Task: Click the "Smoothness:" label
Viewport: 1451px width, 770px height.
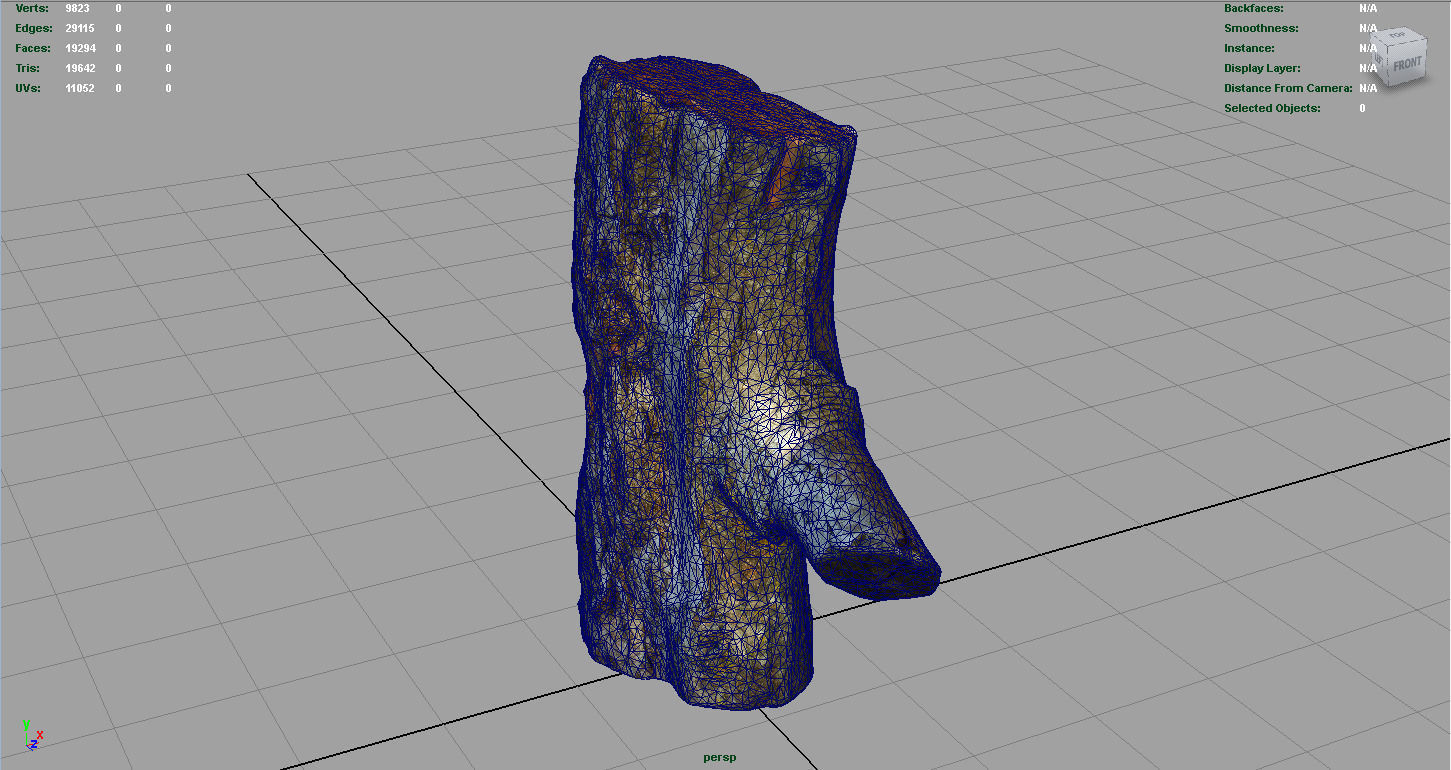Action: coord(1261,28)
